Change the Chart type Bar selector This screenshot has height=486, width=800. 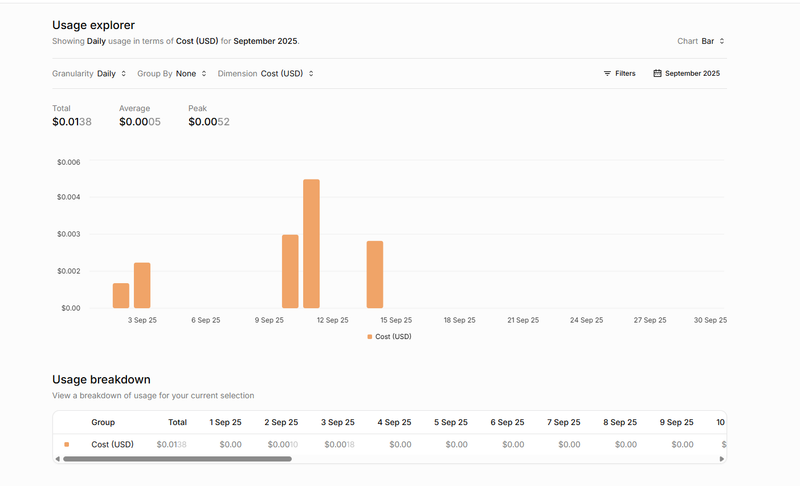coord(713,41)
